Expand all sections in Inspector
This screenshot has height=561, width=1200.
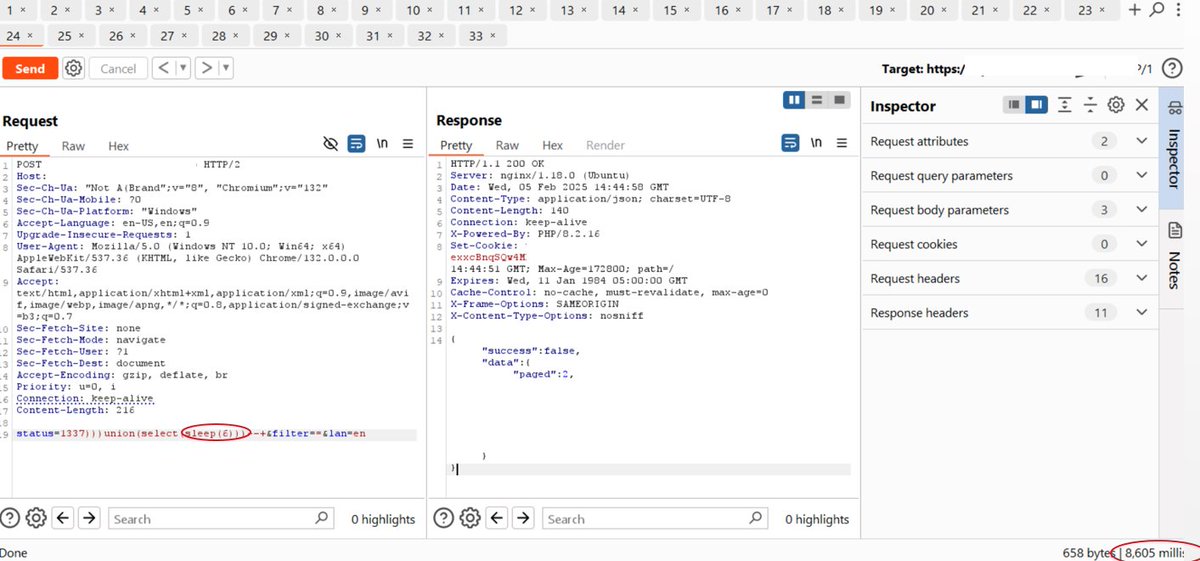(1065, 105)
